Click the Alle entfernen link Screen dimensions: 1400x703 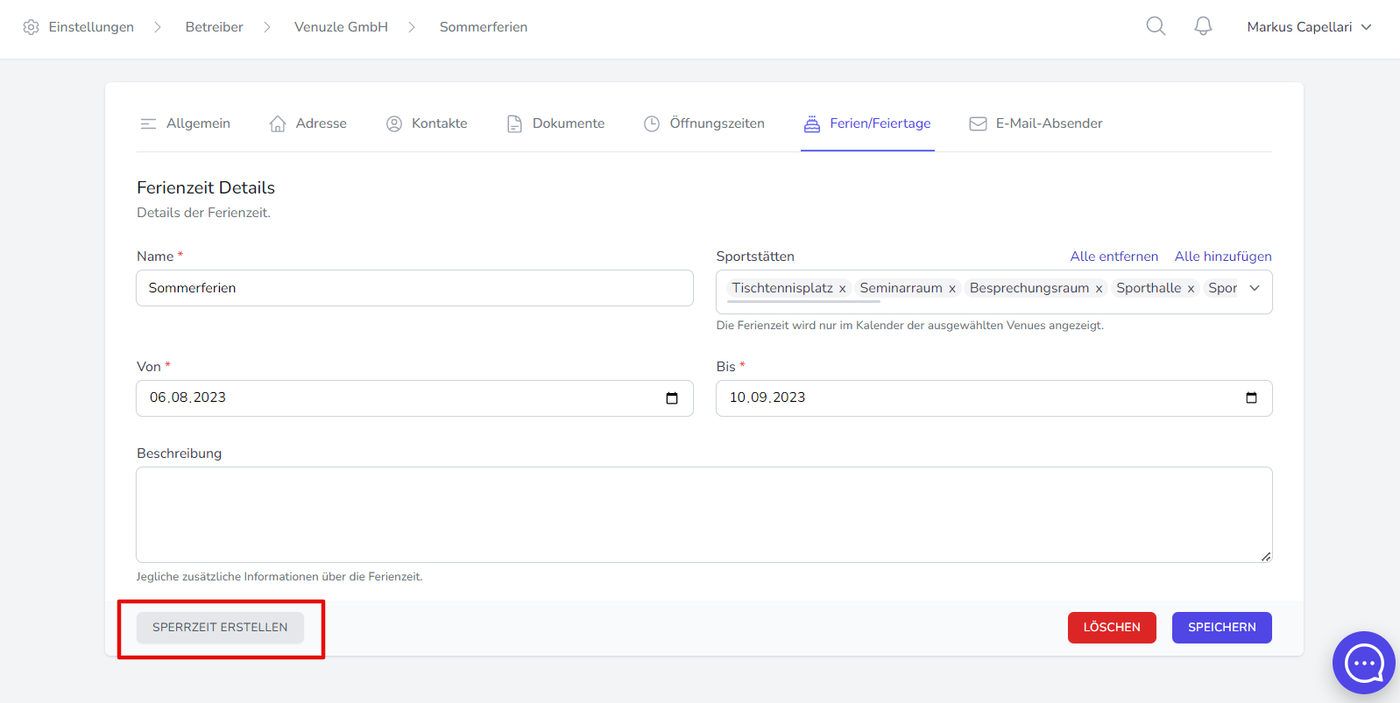(1114, 257)
